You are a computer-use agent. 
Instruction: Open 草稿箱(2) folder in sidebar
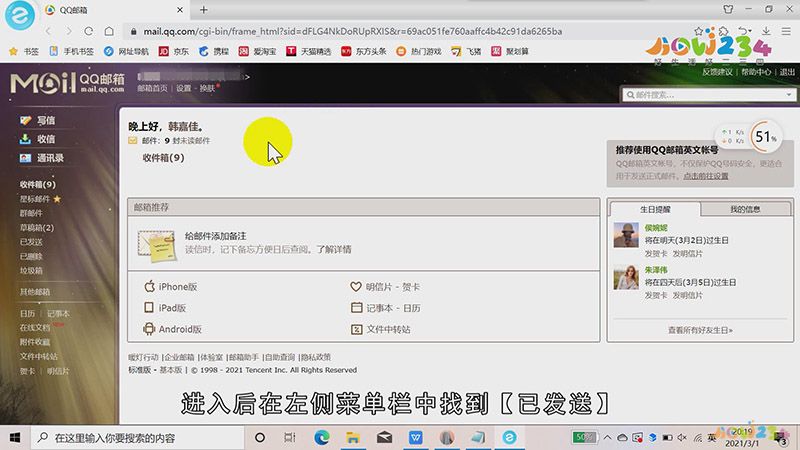37,228
